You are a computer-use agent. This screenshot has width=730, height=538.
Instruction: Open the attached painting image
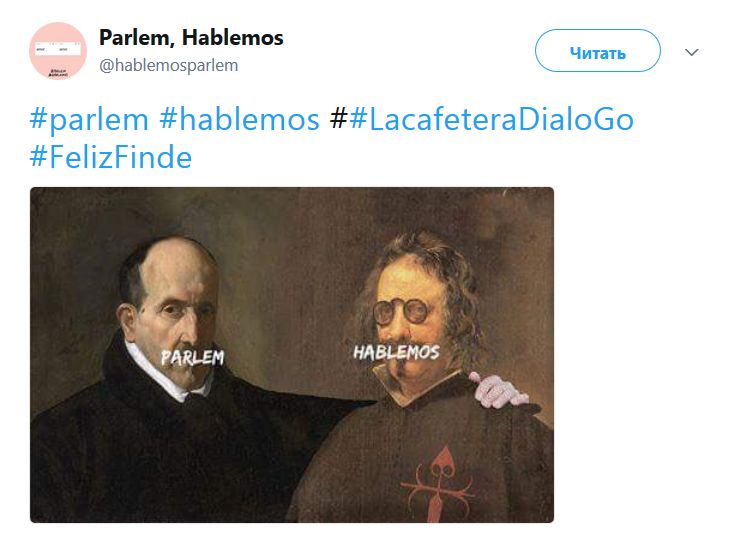(x=292, y=355)
